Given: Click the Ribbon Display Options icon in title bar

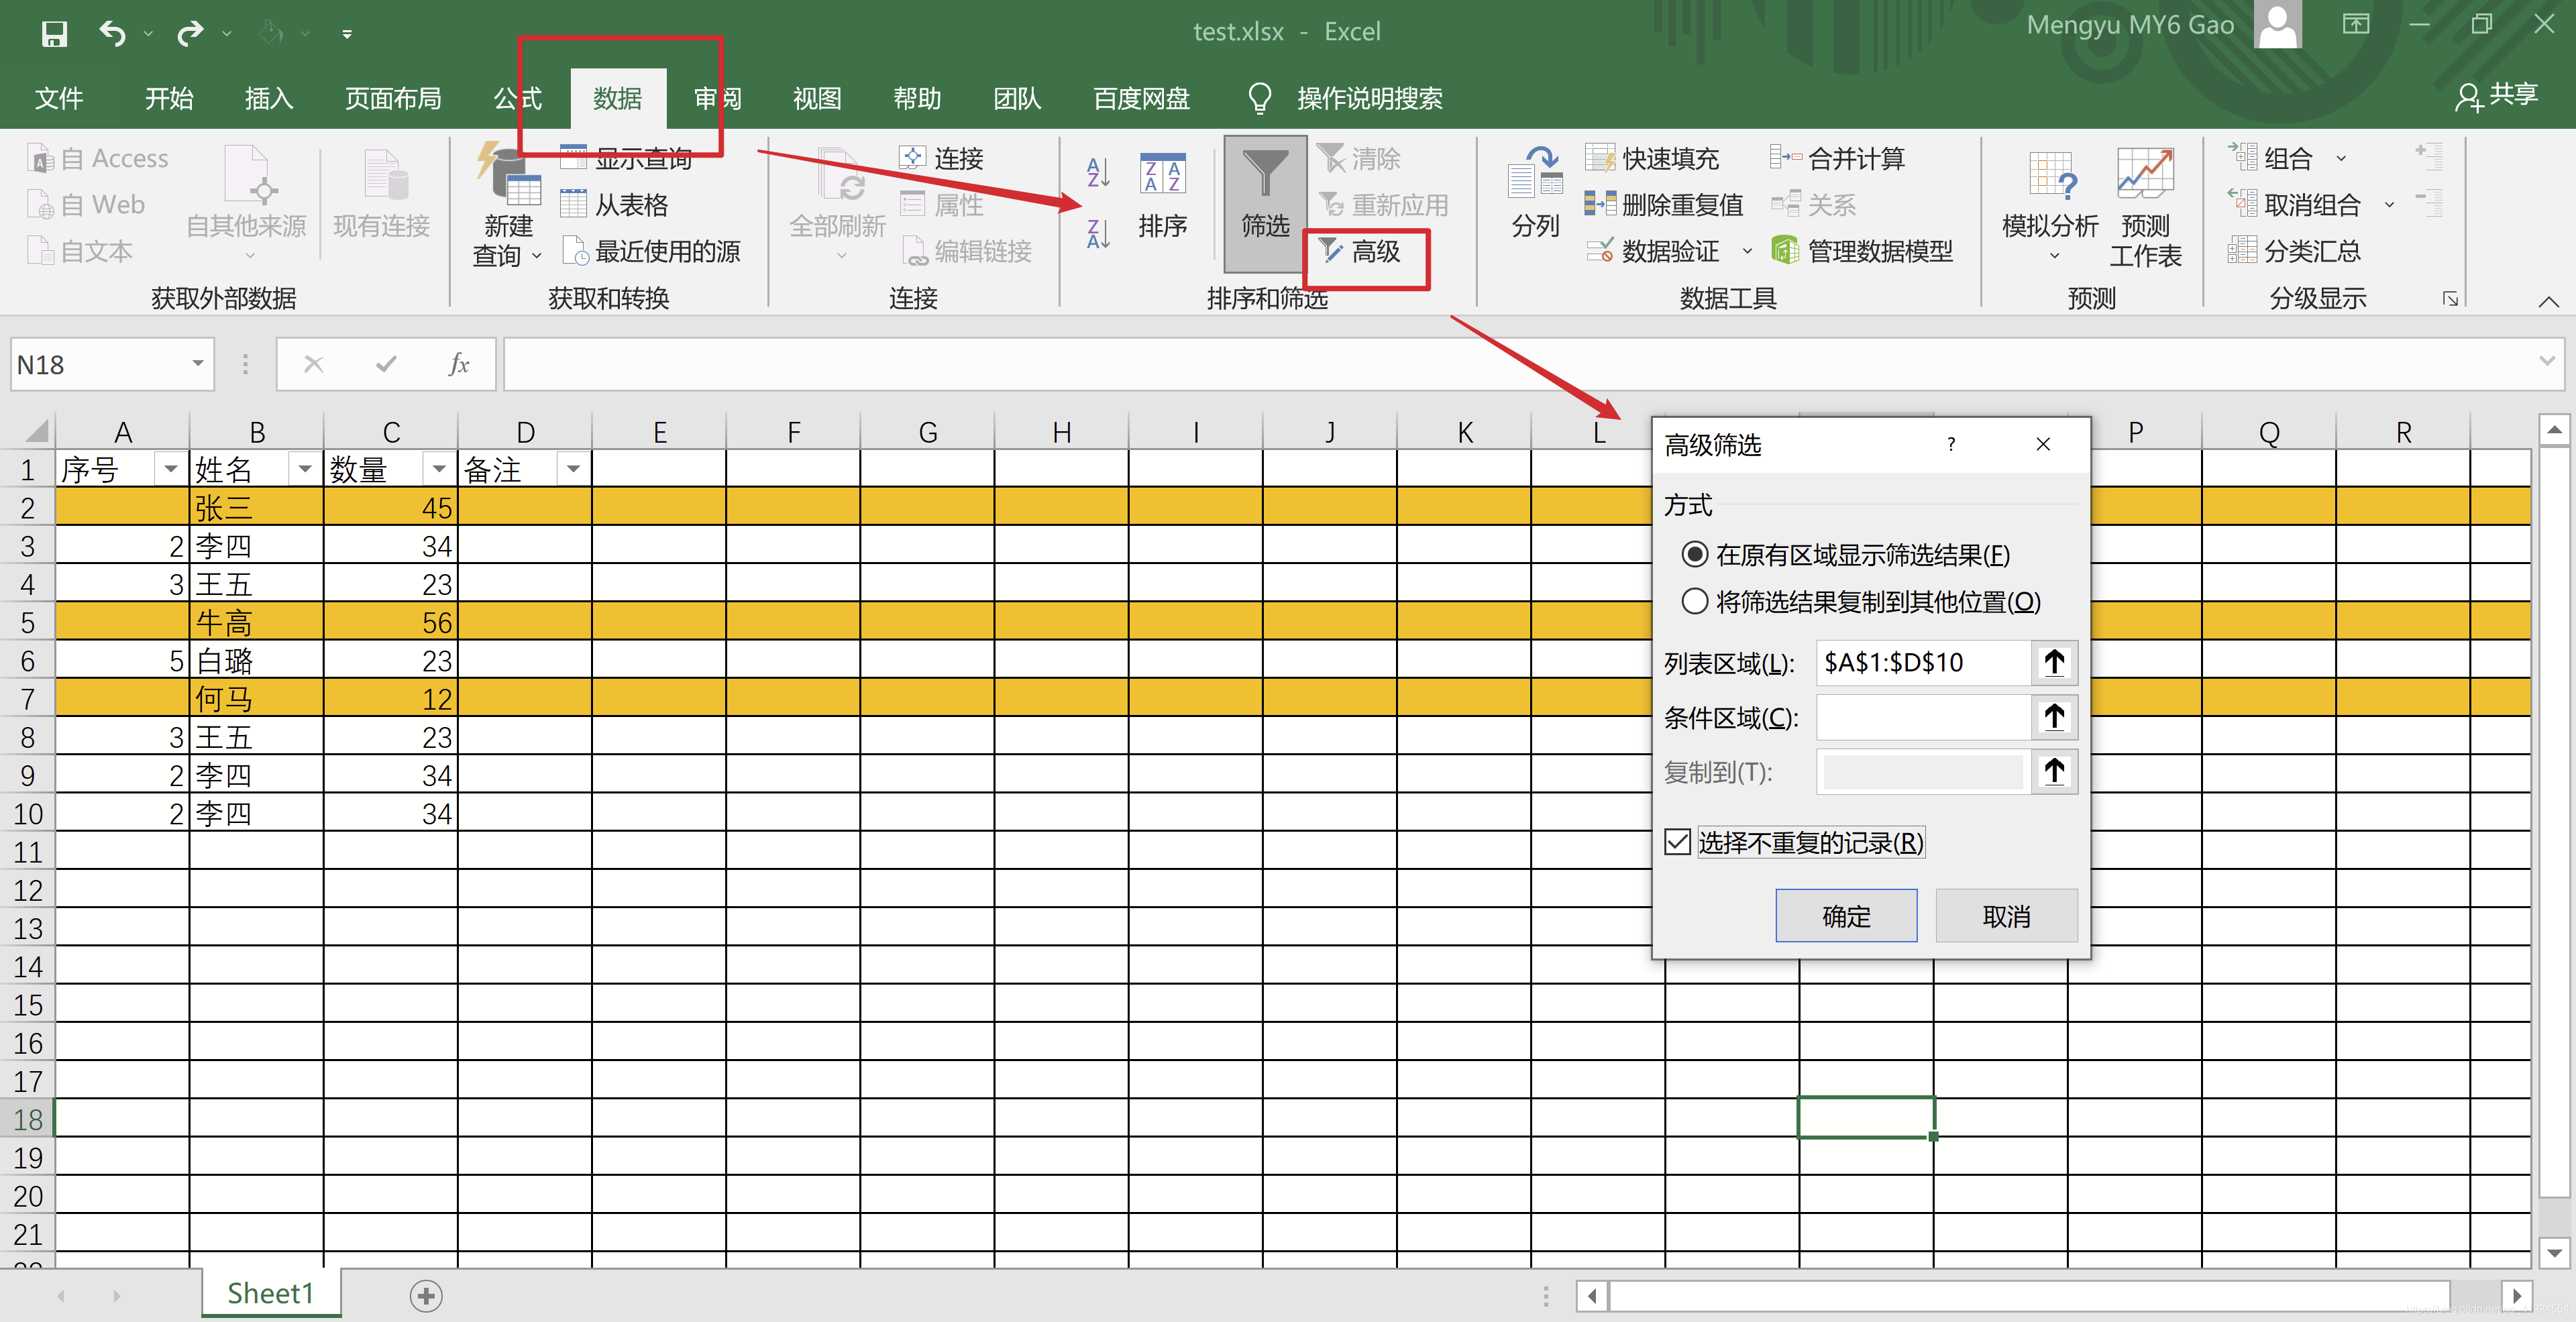Looking at the screenshot, I should [2356, 24].
